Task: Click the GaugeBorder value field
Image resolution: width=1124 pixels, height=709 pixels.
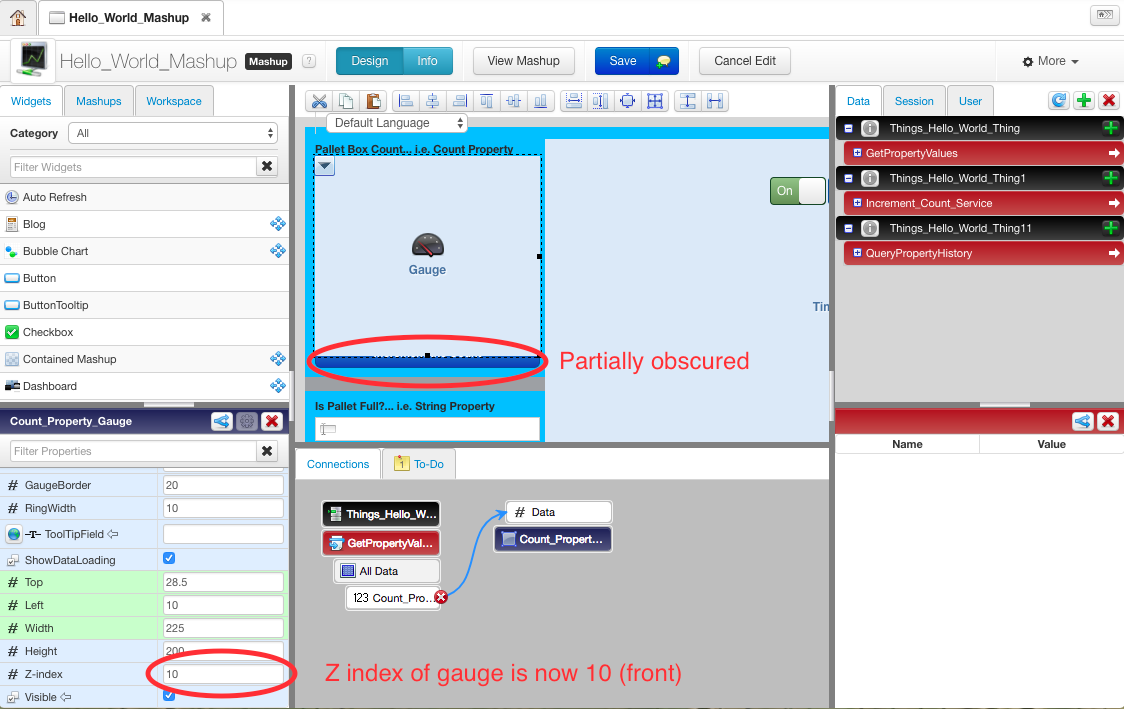Action: [223, 485]
